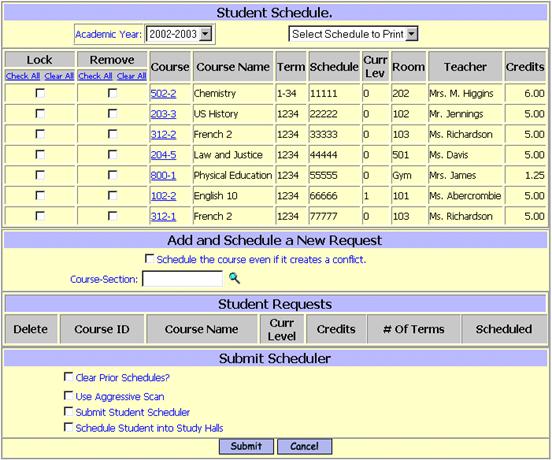The image size is (552, 460).
Task: Click credits value 1.25
Action: click(x=535, y=175)
